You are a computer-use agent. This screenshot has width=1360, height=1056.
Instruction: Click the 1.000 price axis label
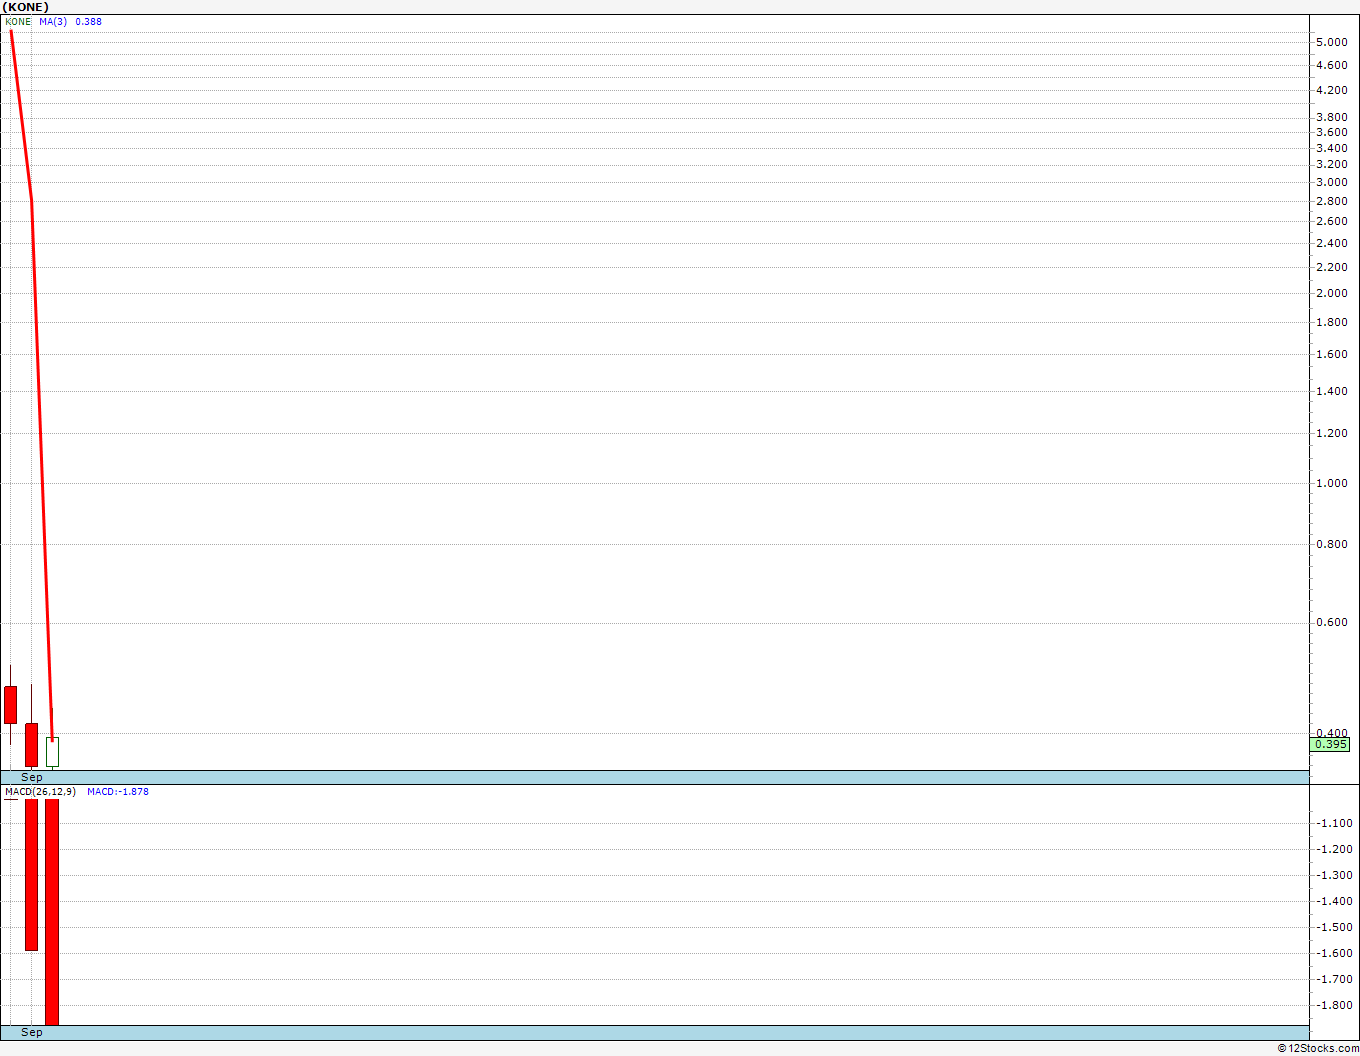point(1332,483)
